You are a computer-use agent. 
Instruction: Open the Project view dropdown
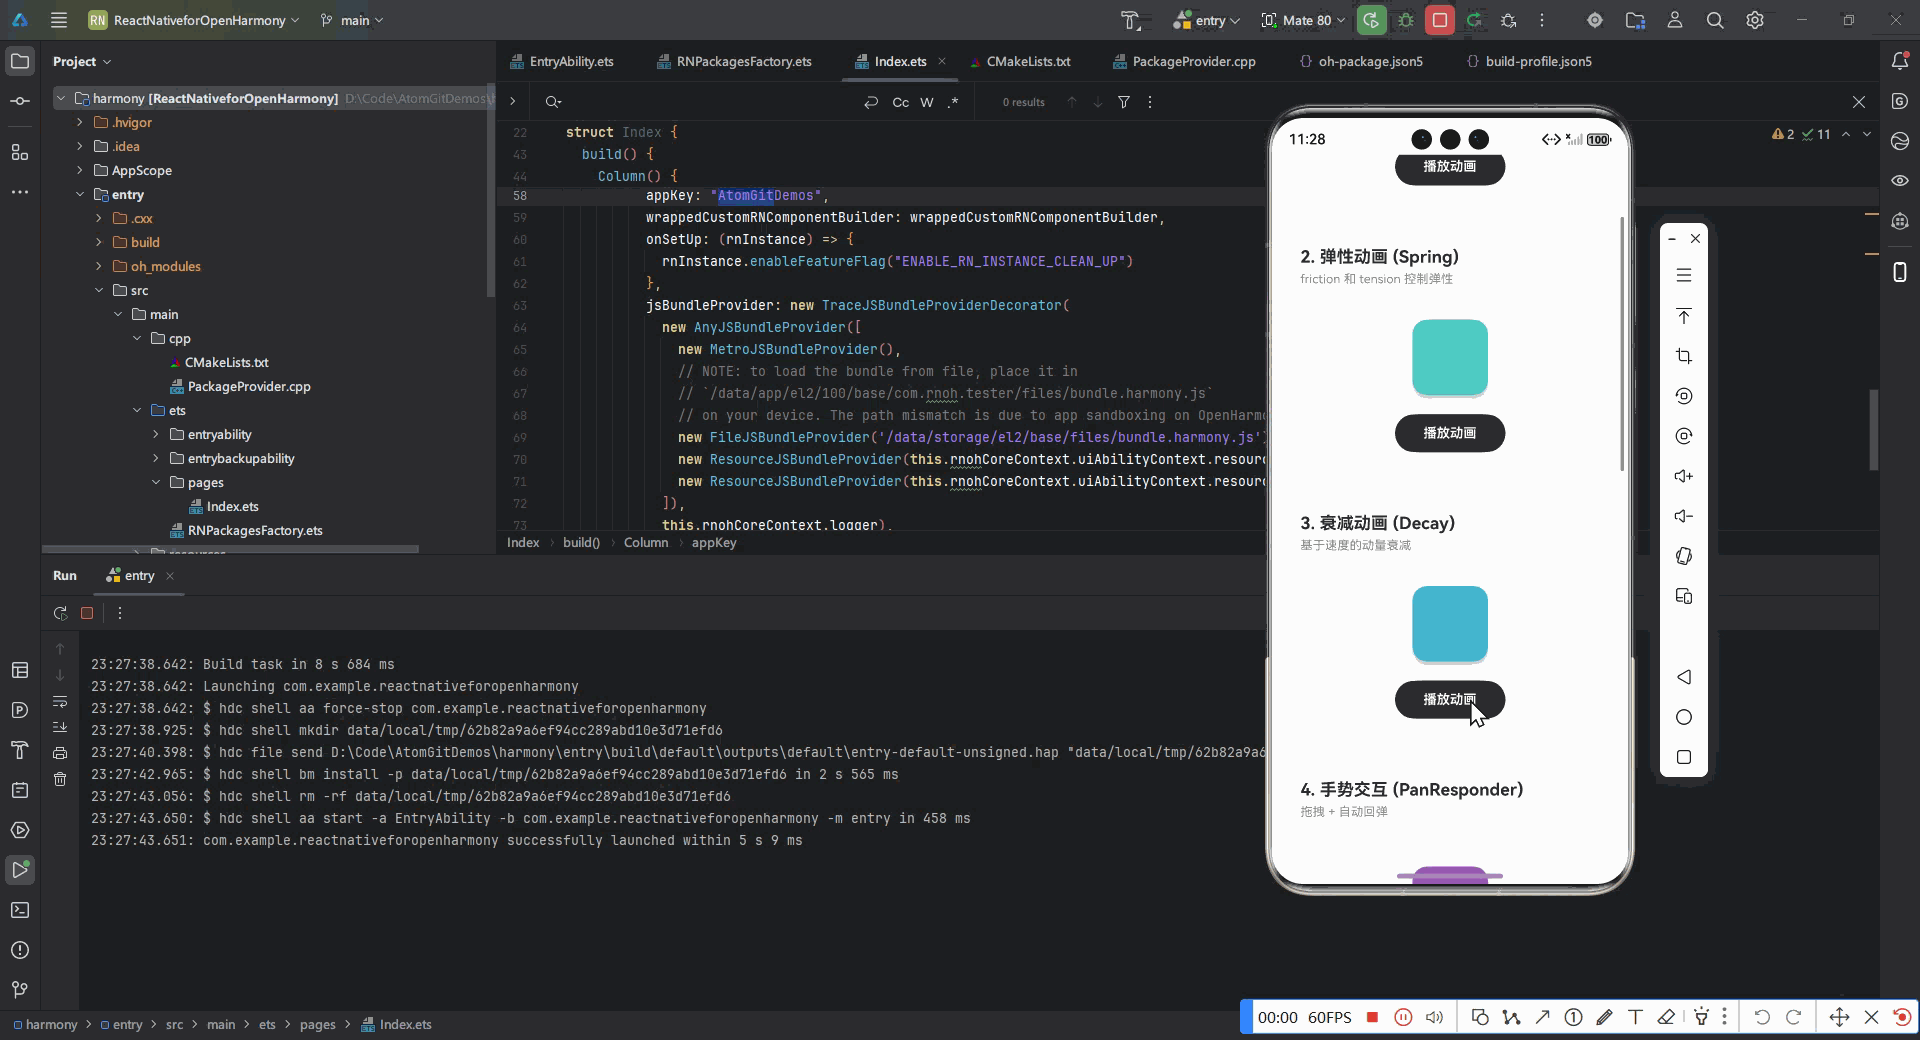pyautogui.click(x=82, y=61)
